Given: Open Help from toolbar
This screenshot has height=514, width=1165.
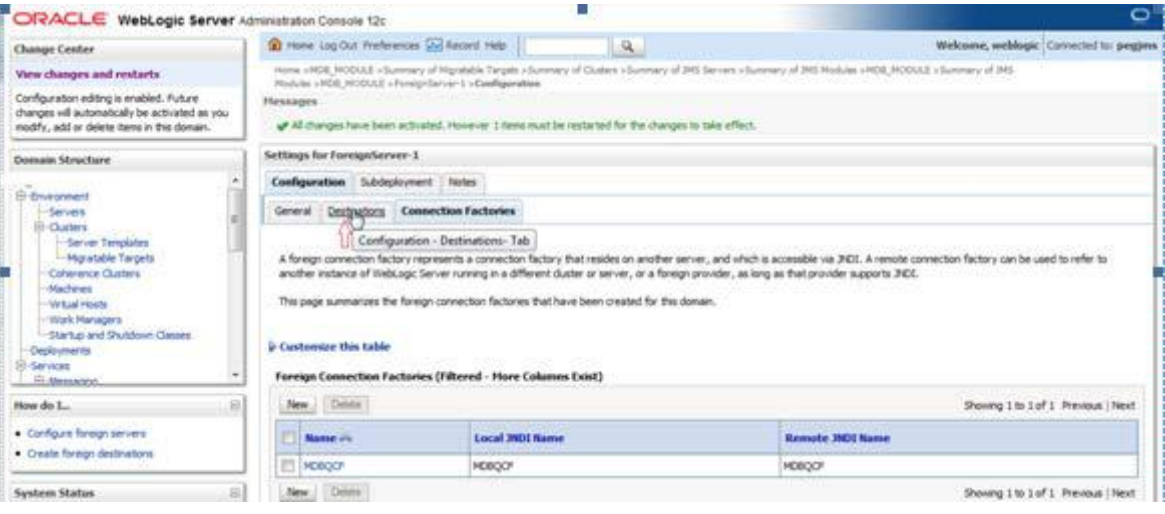Looking at the screenshot, I should 495,45.
